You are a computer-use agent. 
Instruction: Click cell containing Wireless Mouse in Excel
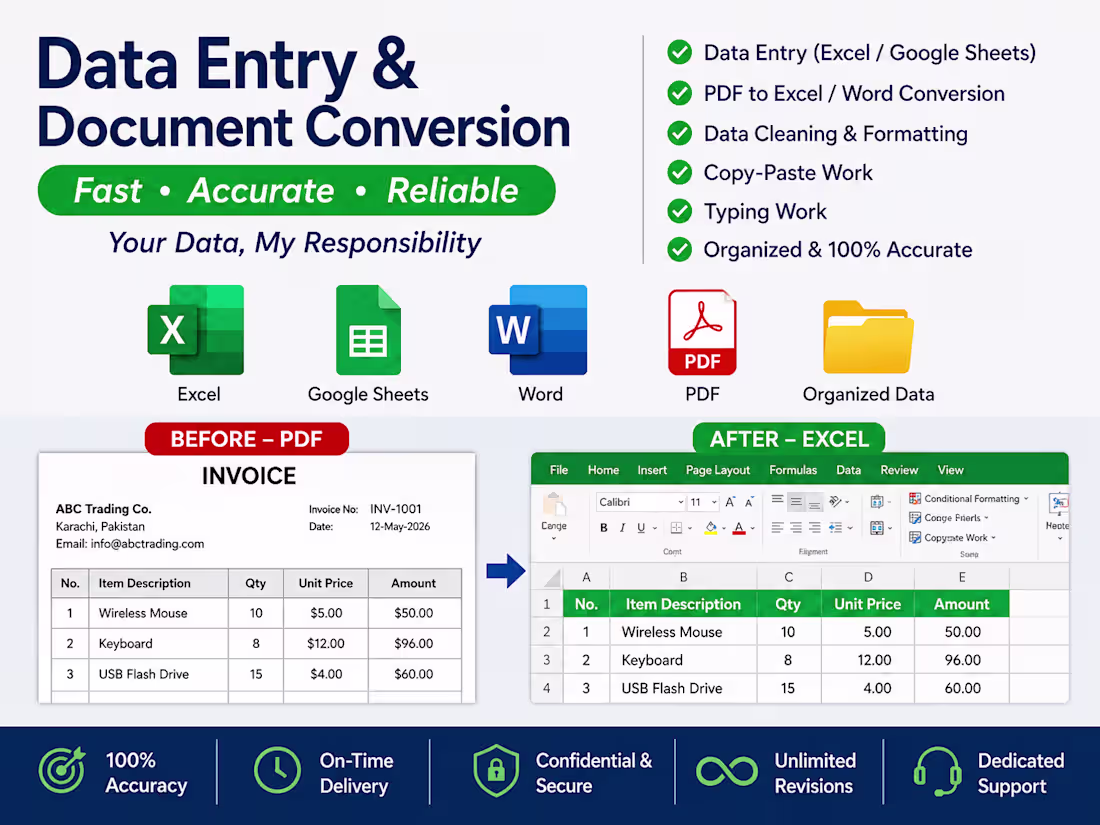click(683, 632)
